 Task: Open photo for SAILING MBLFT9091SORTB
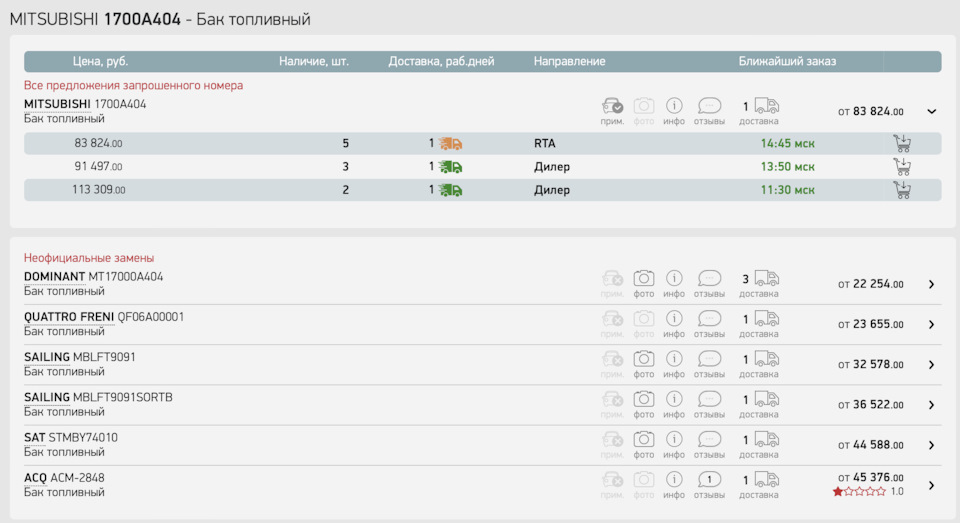pyautogui.click(x=644, y=399)
